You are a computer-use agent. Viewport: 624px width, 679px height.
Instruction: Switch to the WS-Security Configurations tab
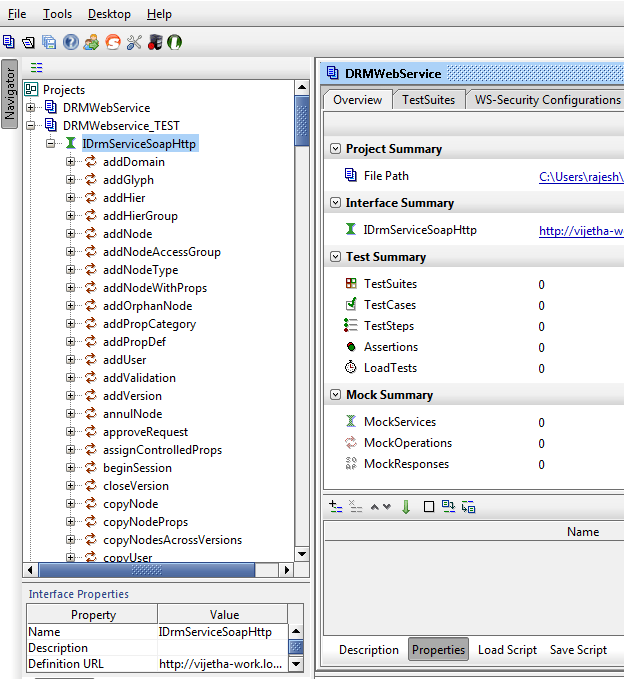click(x=547, y=100)
